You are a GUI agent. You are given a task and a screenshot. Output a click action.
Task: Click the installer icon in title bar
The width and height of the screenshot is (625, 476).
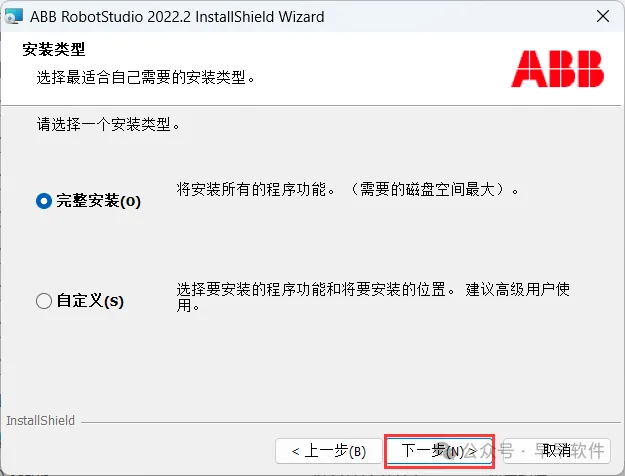tap(14, 16)
